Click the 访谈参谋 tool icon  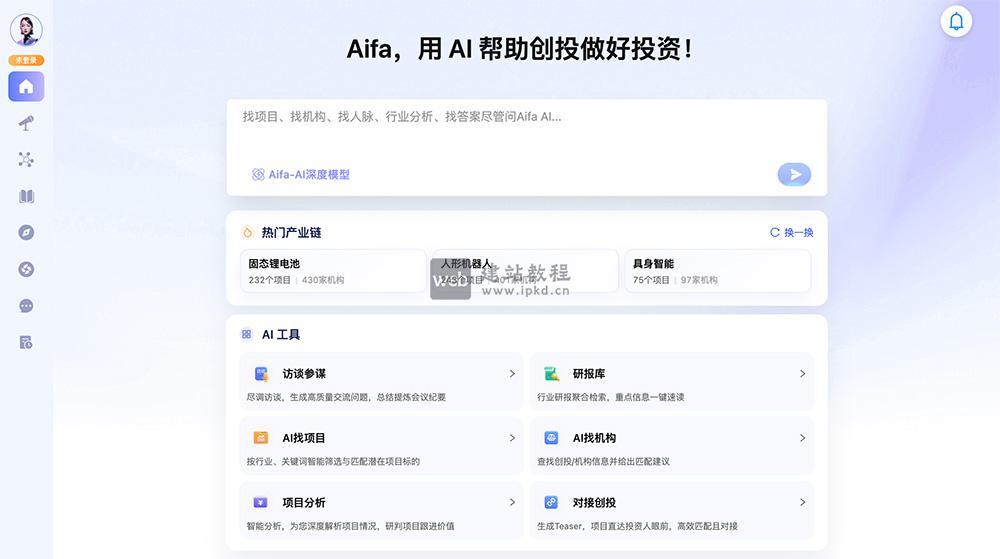click(x=261, y=374)
